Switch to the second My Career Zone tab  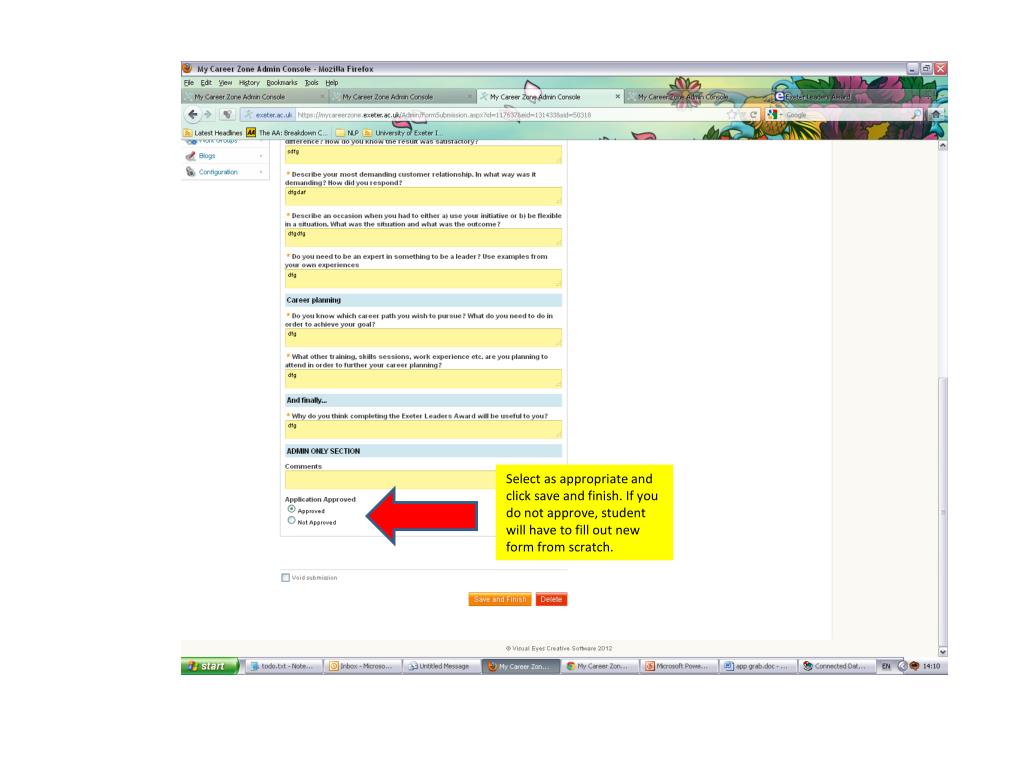click(x=402, y=97)
